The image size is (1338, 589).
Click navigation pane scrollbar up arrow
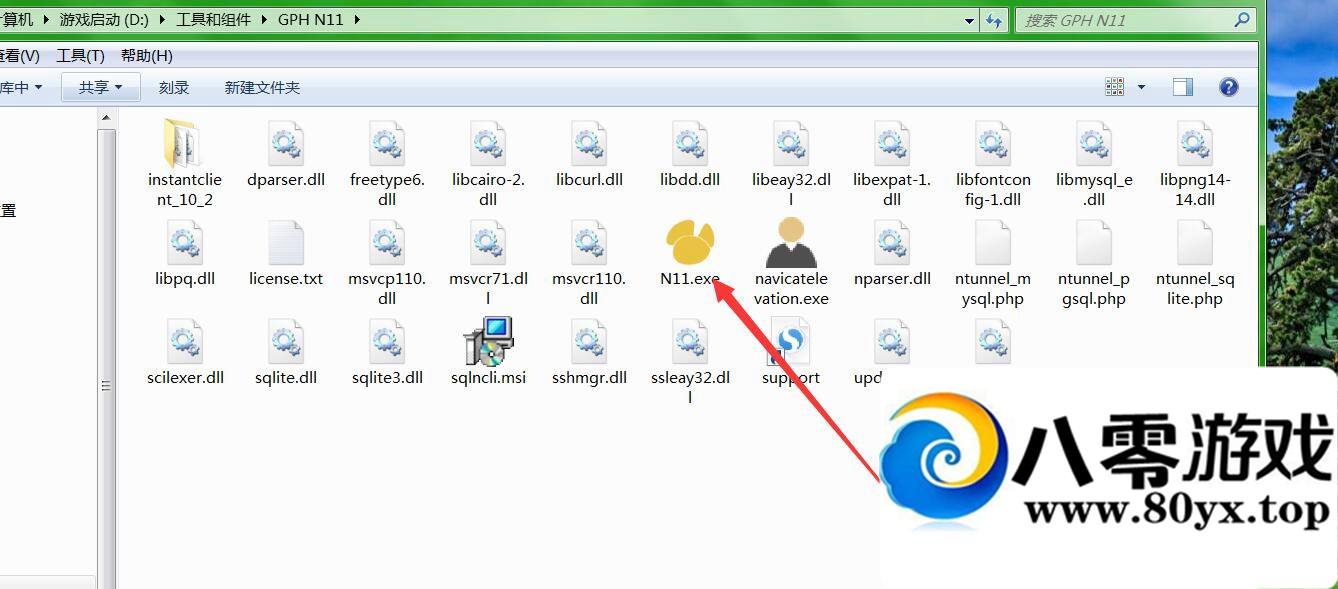106,118
